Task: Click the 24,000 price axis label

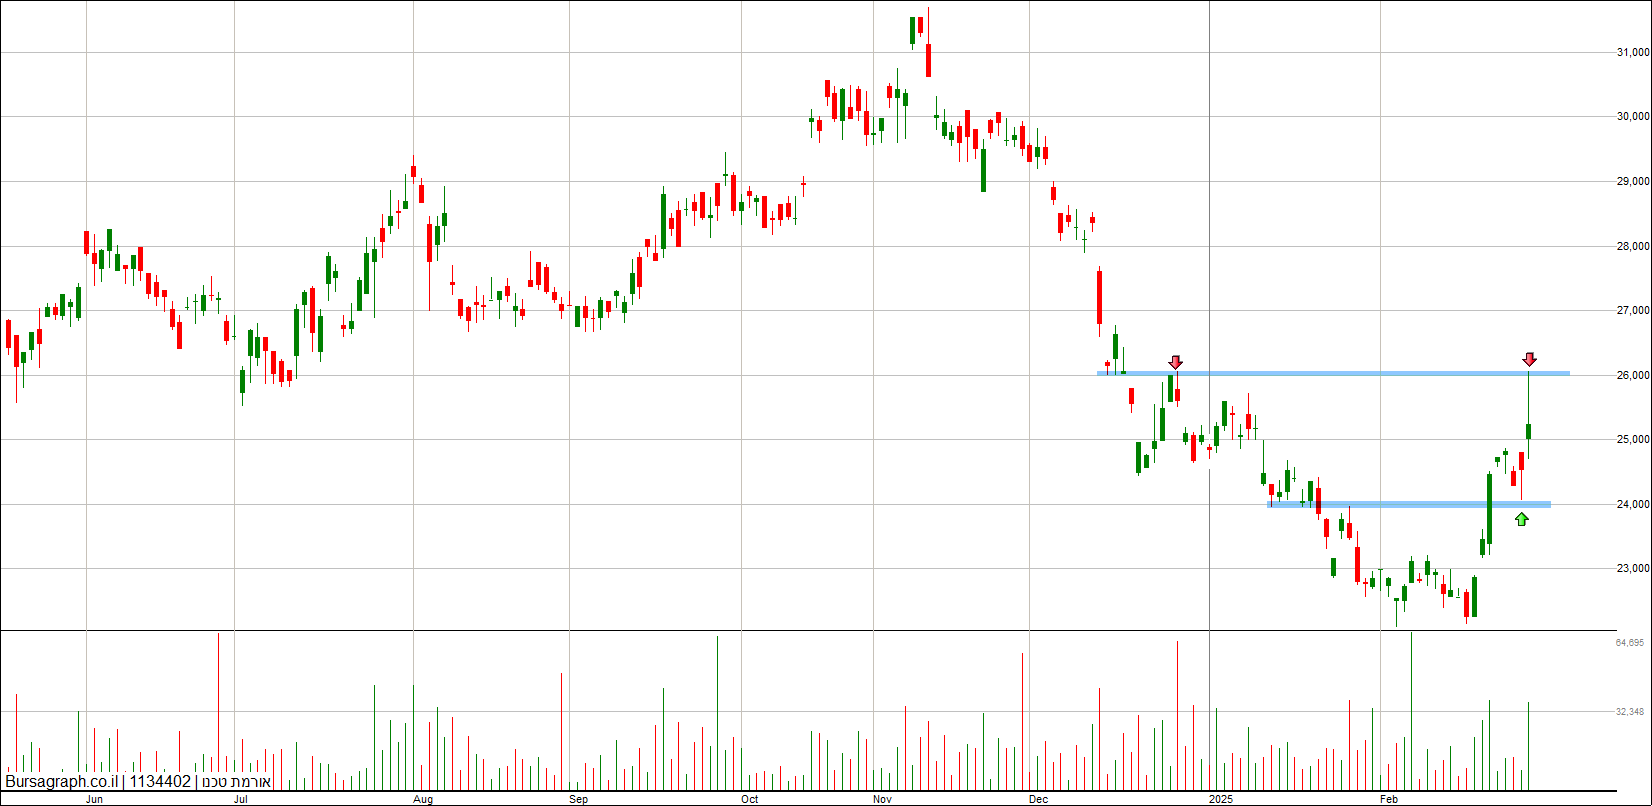Action: pos(1633,505)
